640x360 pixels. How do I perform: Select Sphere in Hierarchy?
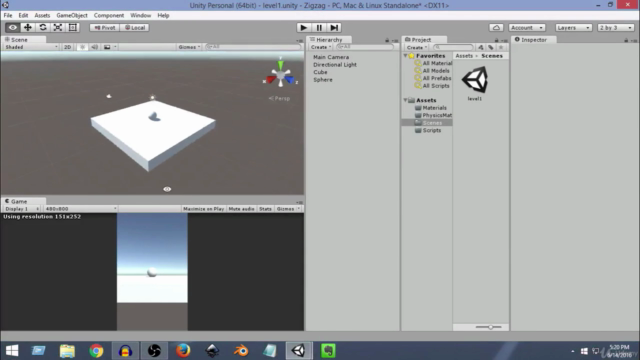pyautogui.click(x=322, y=80)
